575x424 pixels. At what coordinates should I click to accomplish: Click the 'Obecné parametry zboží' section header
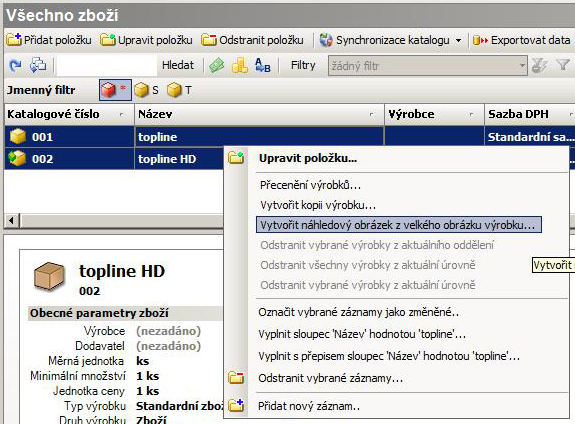pyautogui.click(x=125, y=313)
